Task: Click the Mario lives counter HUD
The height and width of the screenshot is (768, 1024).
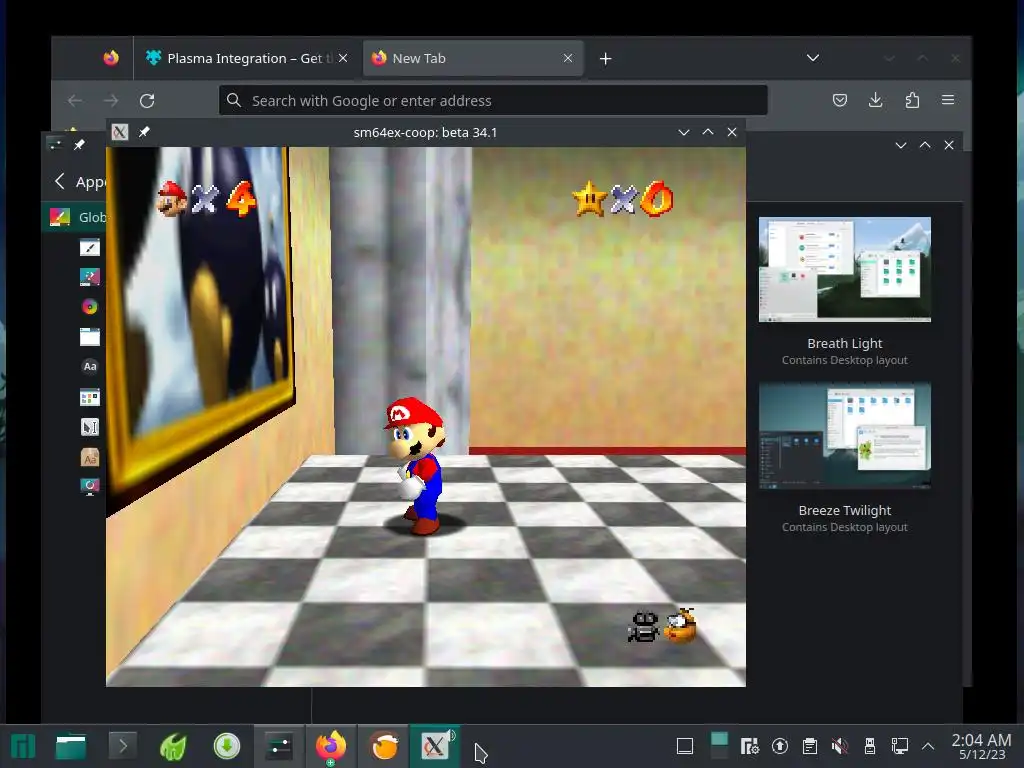Action: (x=206, y=199)
